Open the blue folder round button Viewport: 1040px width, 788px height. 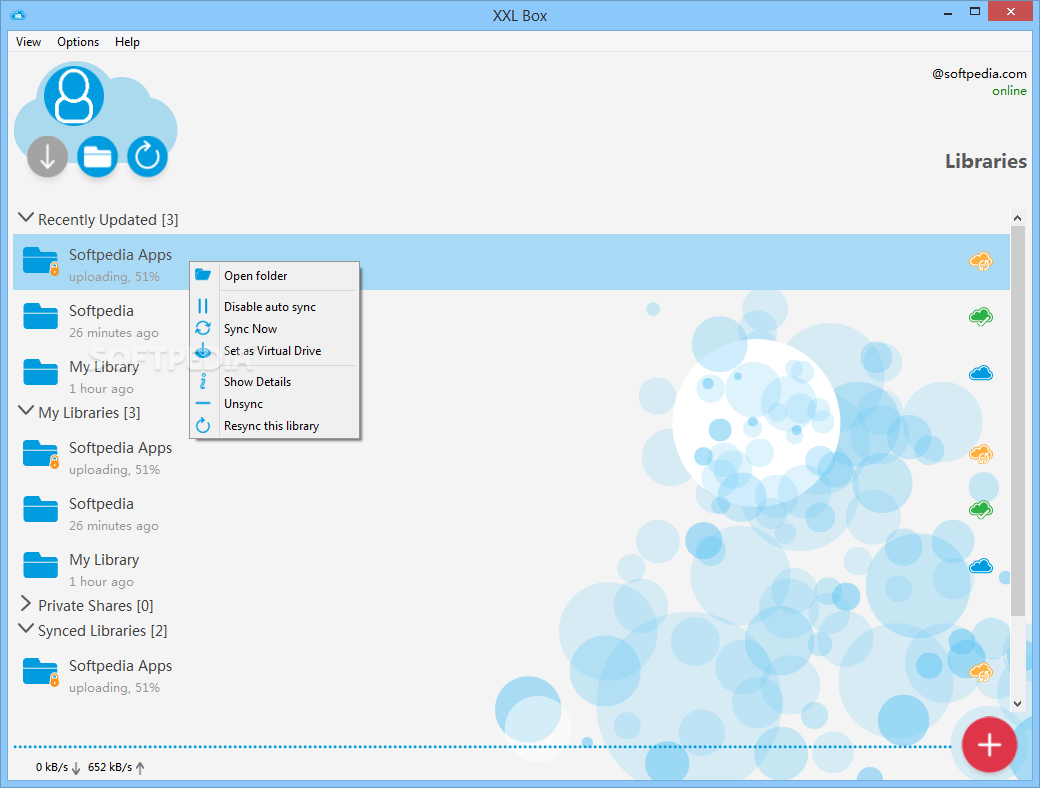(98, 157)
